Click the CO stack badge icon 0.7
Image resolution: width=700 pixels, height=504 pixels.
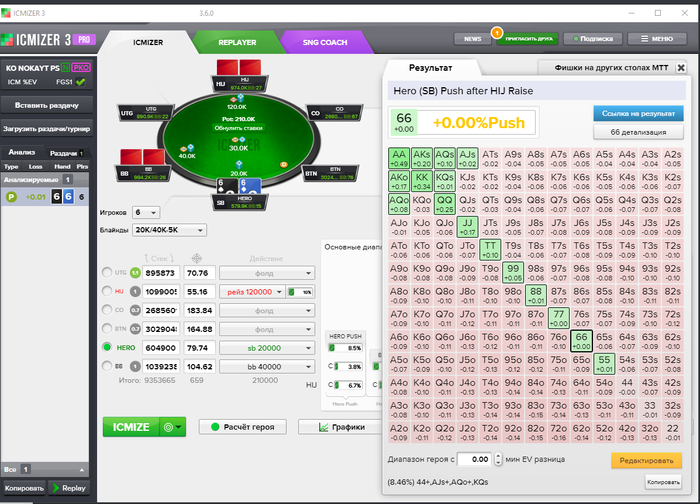135,310
